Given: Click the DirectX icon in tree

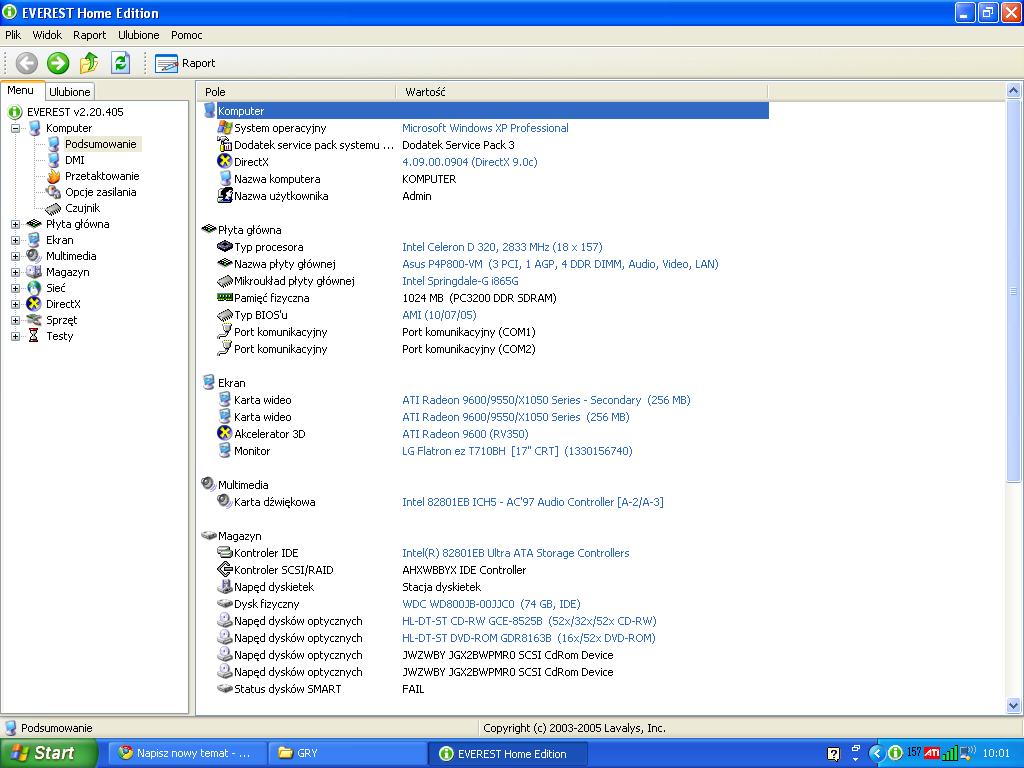Looking at the screenshot, I should pos(34,304).
